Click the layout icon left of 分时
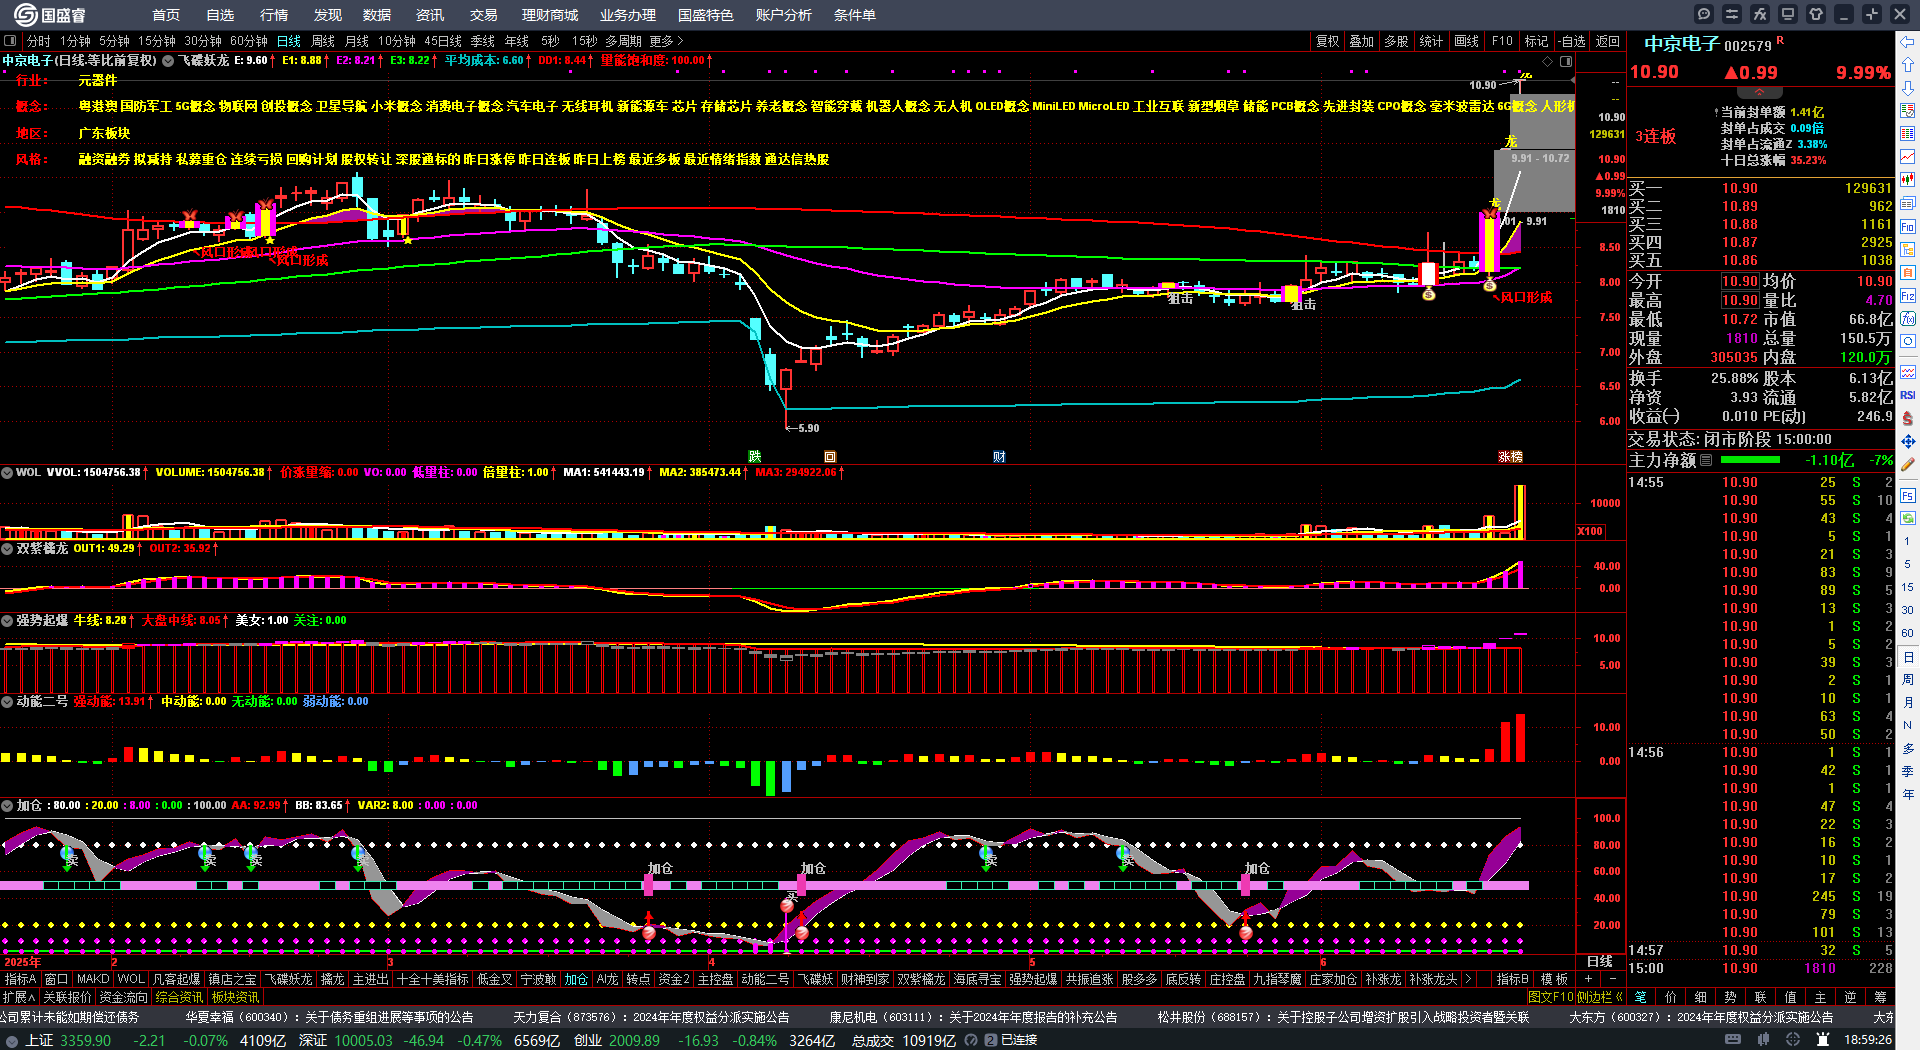The height and width of the screenshot is (1050, 1920). point(10,41)
